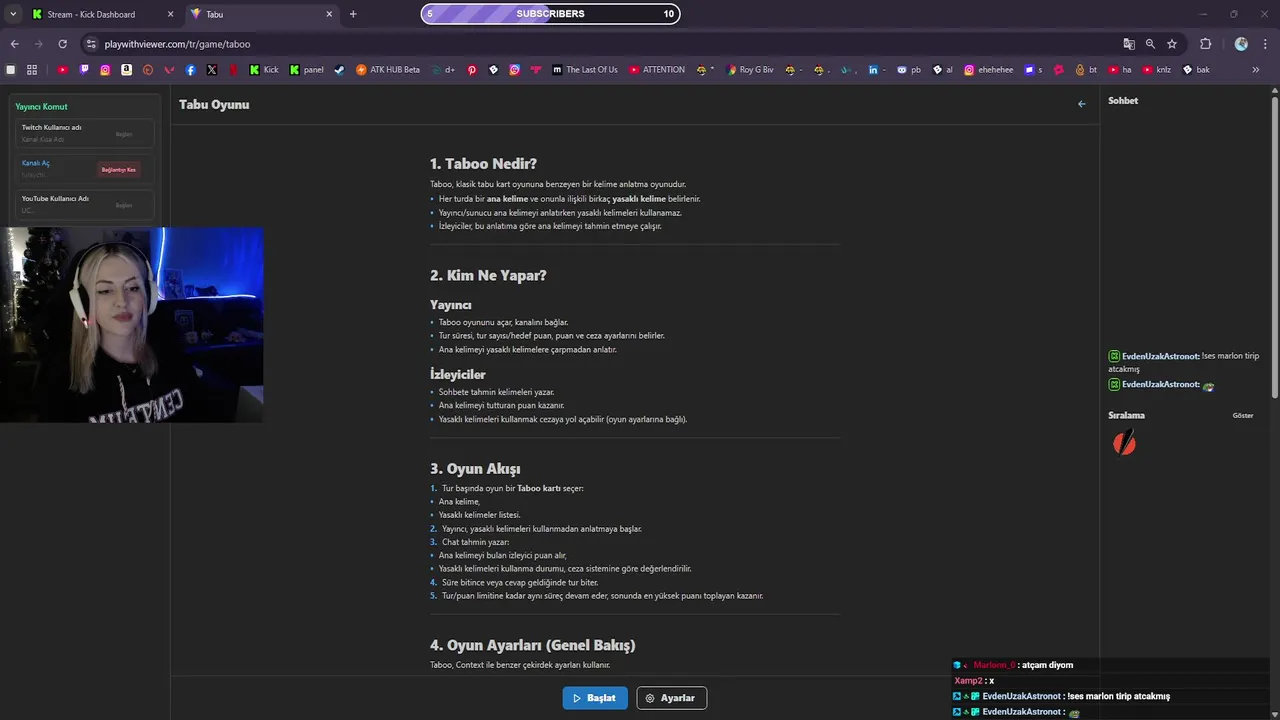Viewport: 1280px width, 720px height.
Task: Click the Başlat start button
Action: click(x=595, y=698)
